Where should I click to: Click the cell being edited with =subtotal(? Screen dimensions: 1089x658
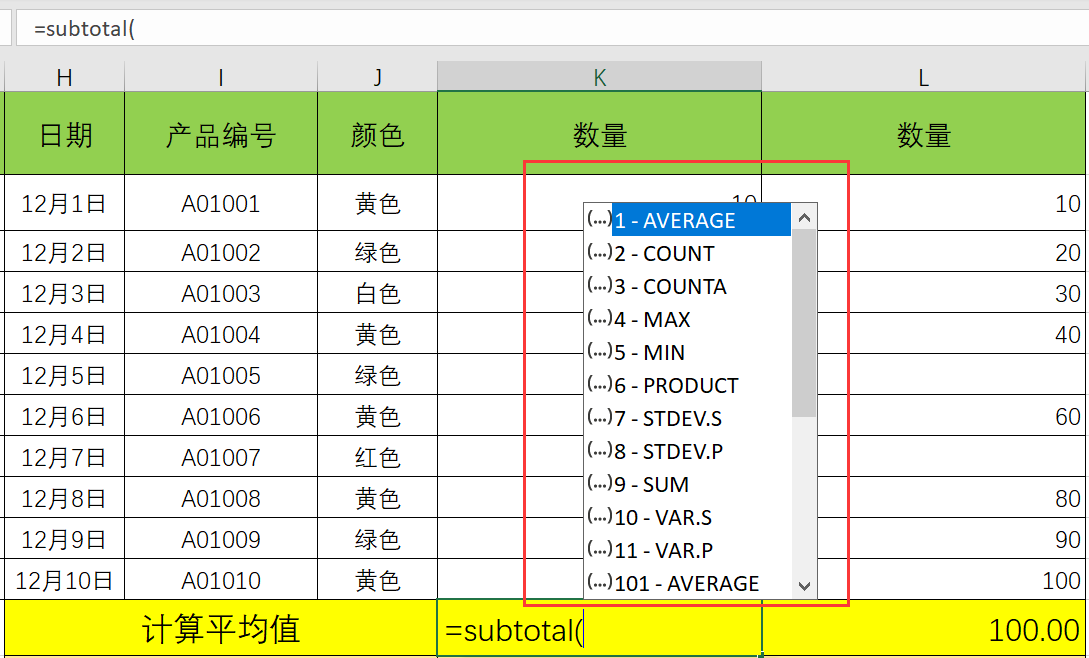click(599, 629)
